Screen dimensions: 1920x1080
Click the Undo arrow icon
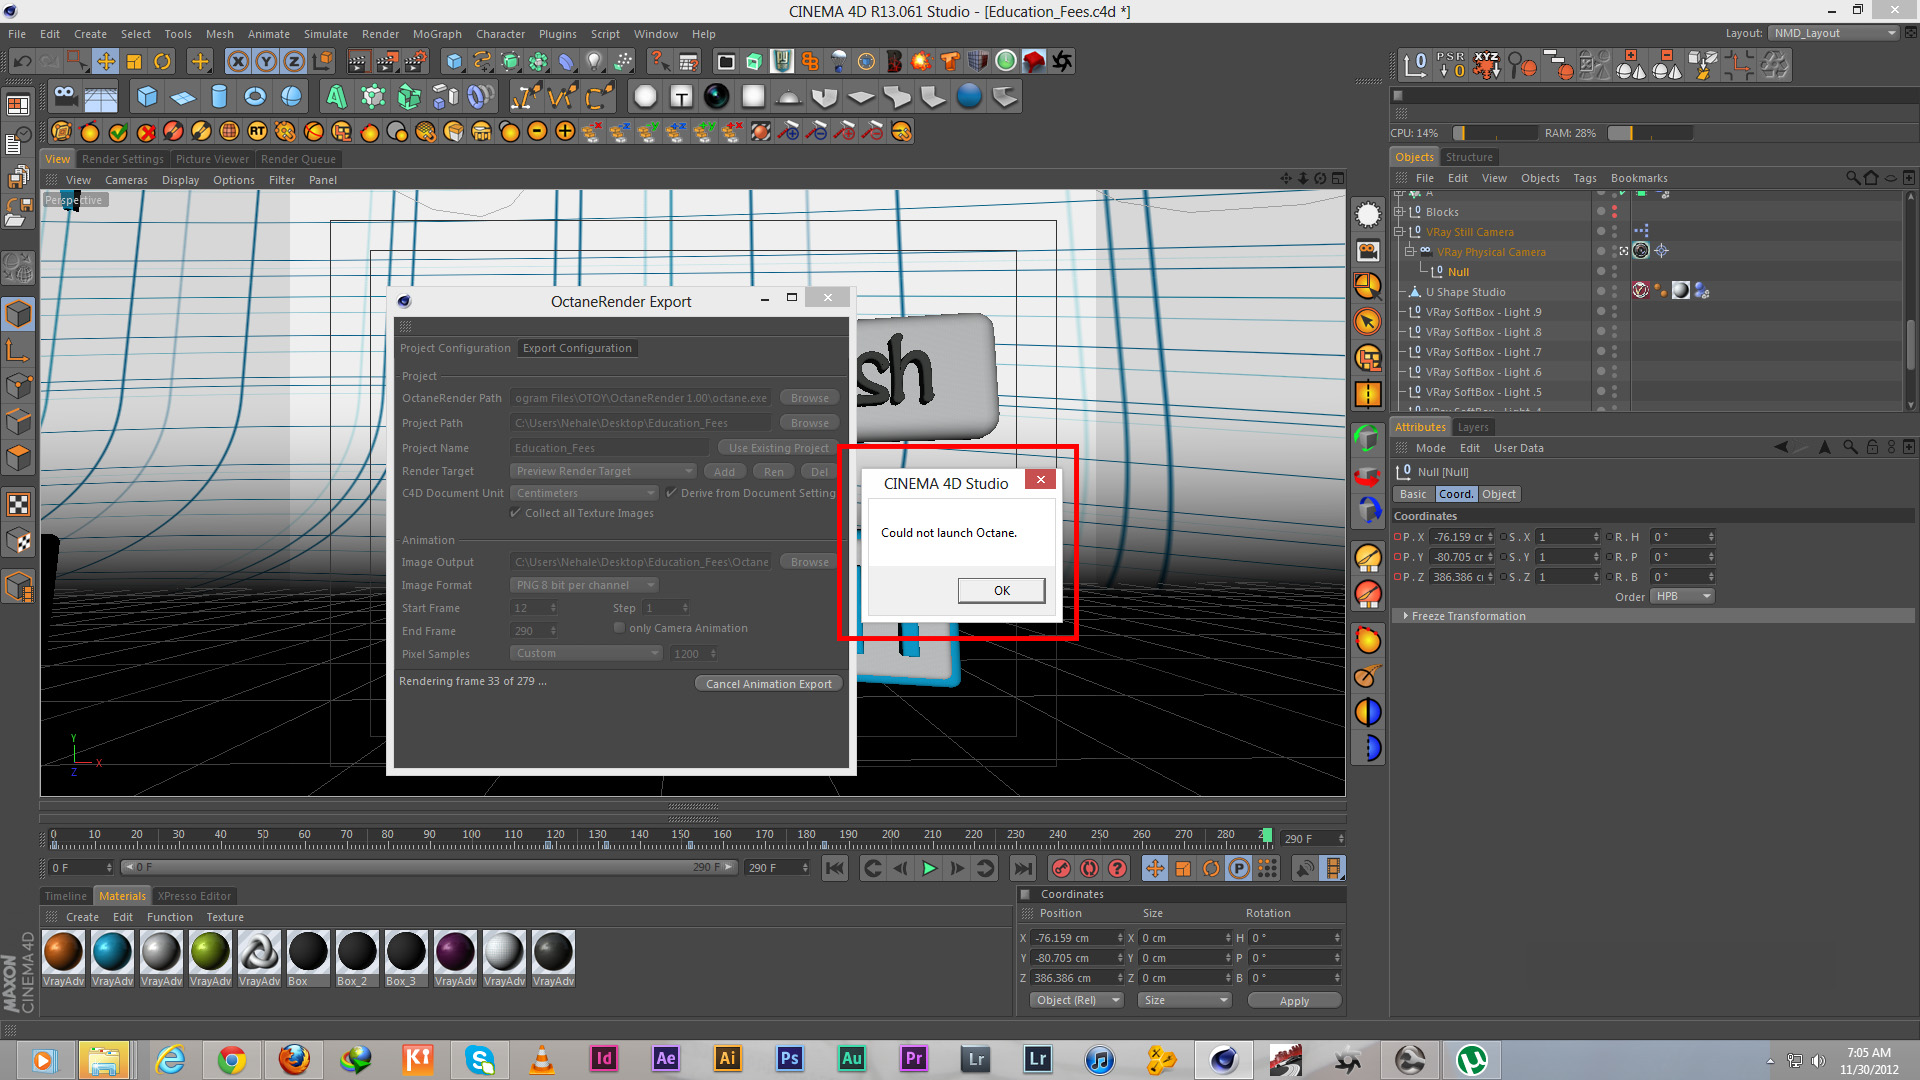(x=22, y=62)
